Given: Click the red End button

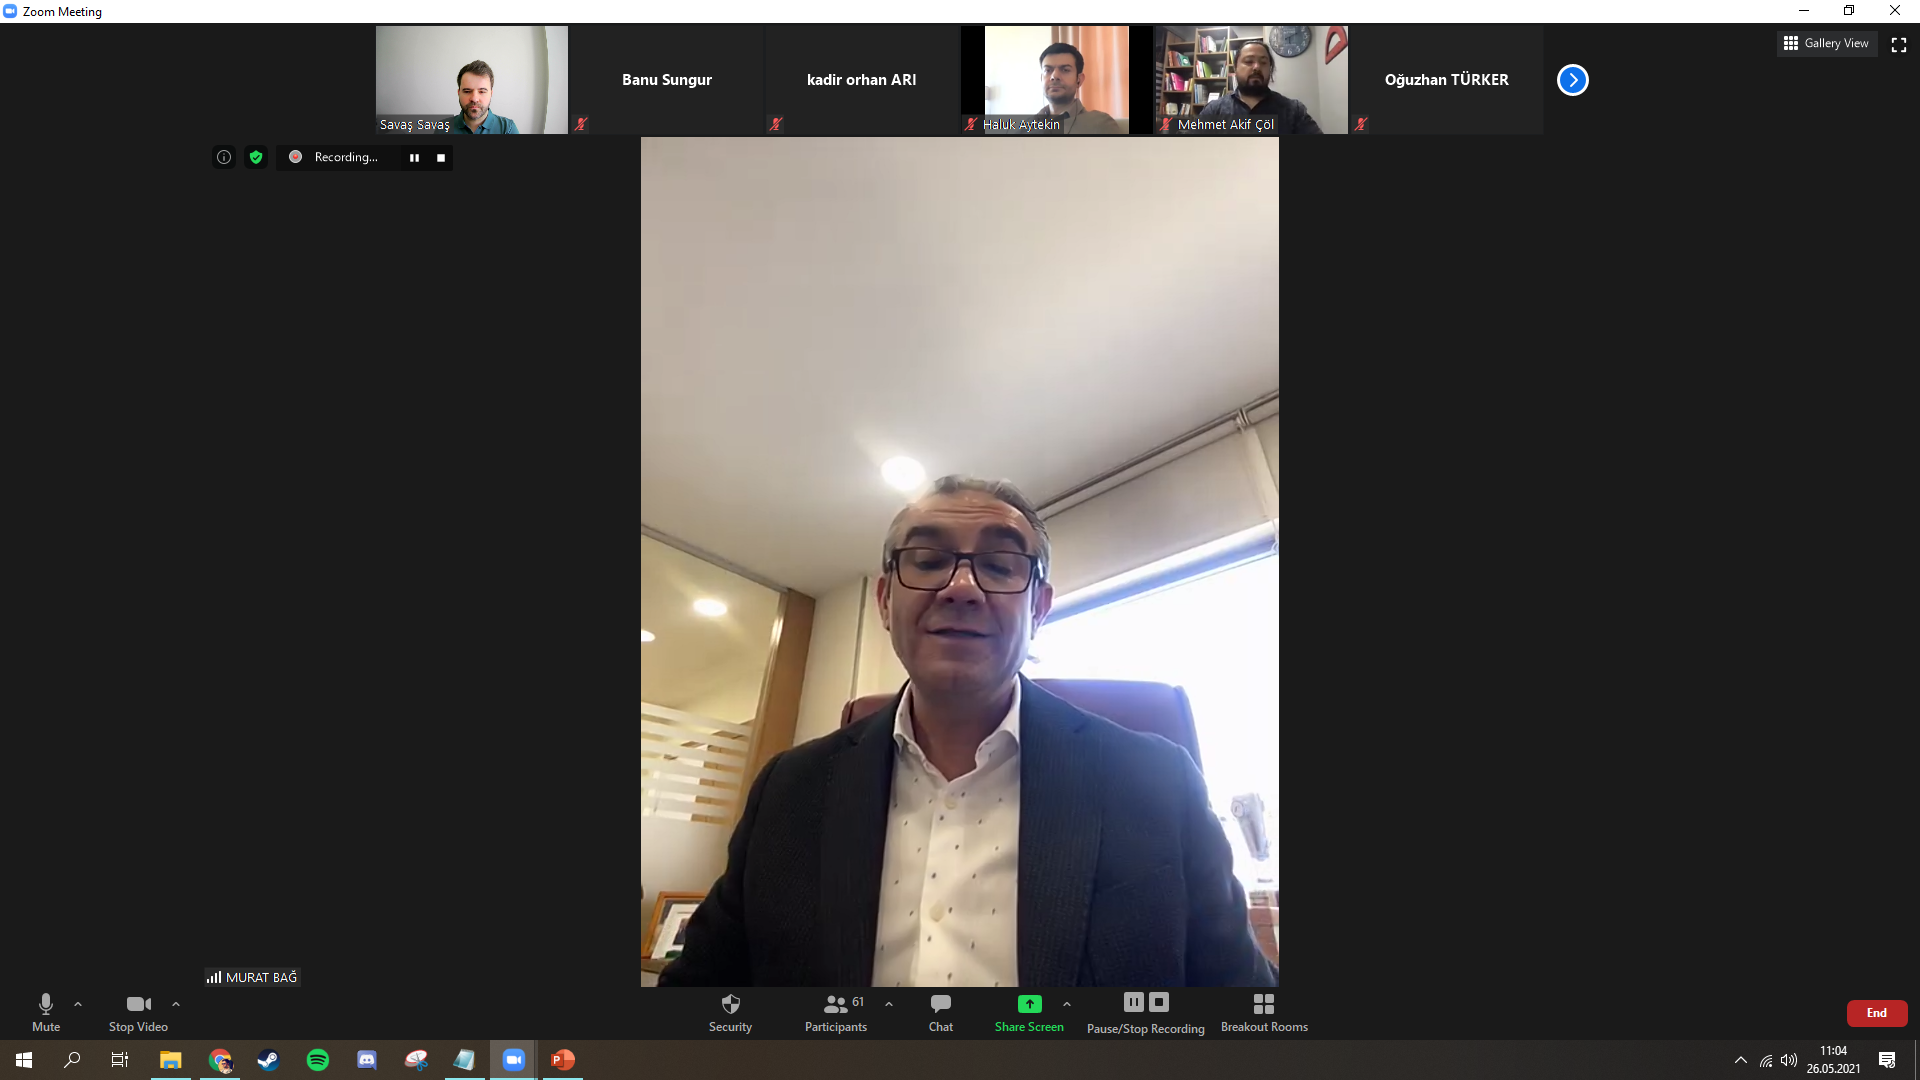Looking at the screenshot, I should [x=1877, y=1013].
